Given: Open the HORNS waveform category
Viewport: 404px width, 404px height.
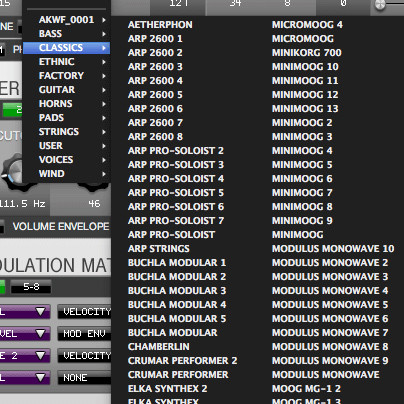Looking at the screenshot, I should coord(66,104).
